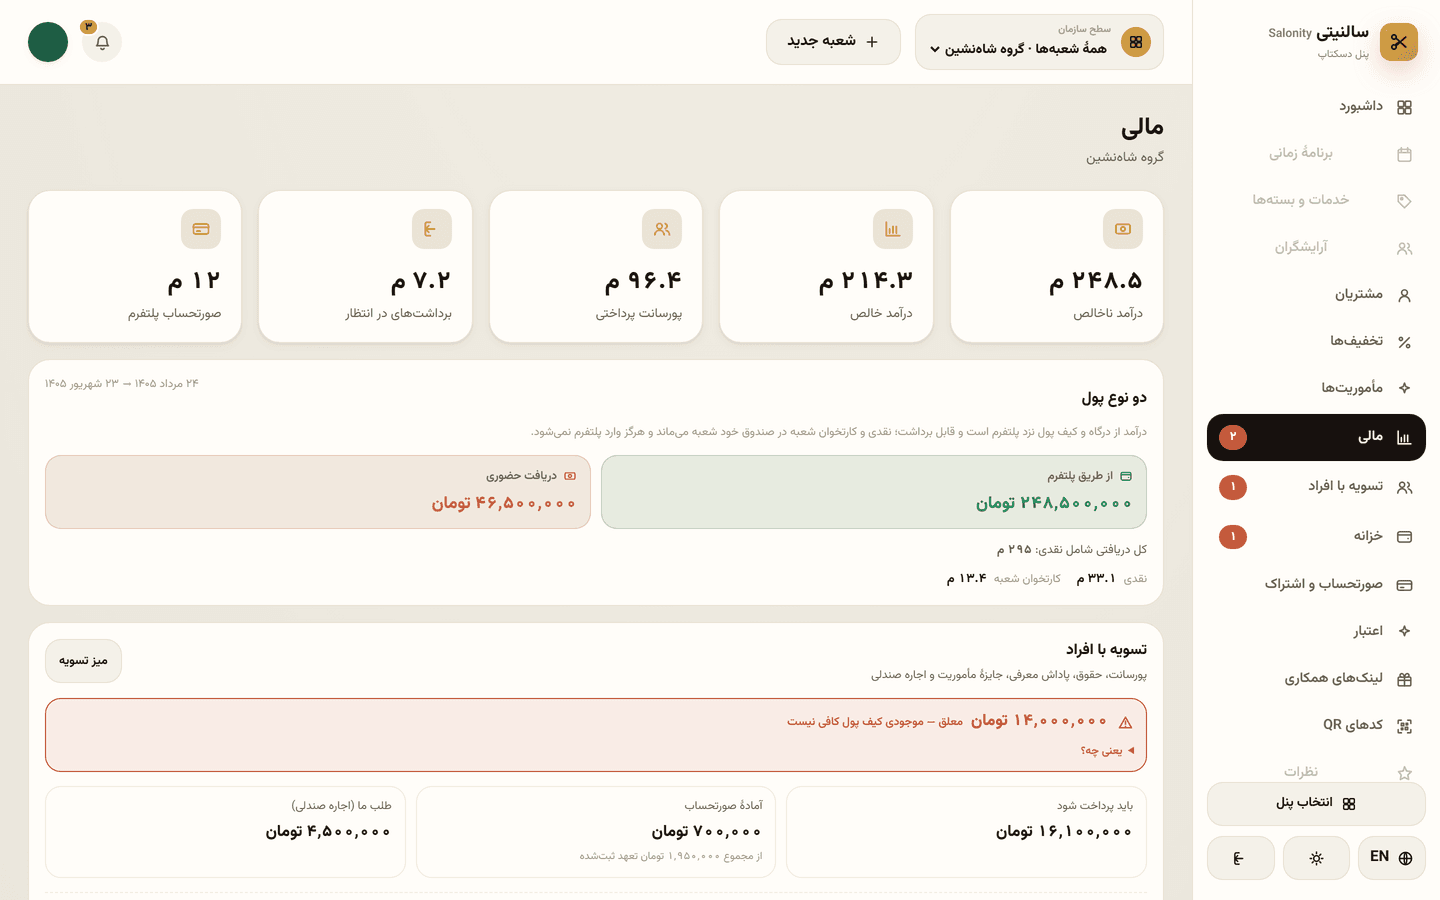
Task: Switch language with the EN globe button
Action: click(x=1392, y=858)
